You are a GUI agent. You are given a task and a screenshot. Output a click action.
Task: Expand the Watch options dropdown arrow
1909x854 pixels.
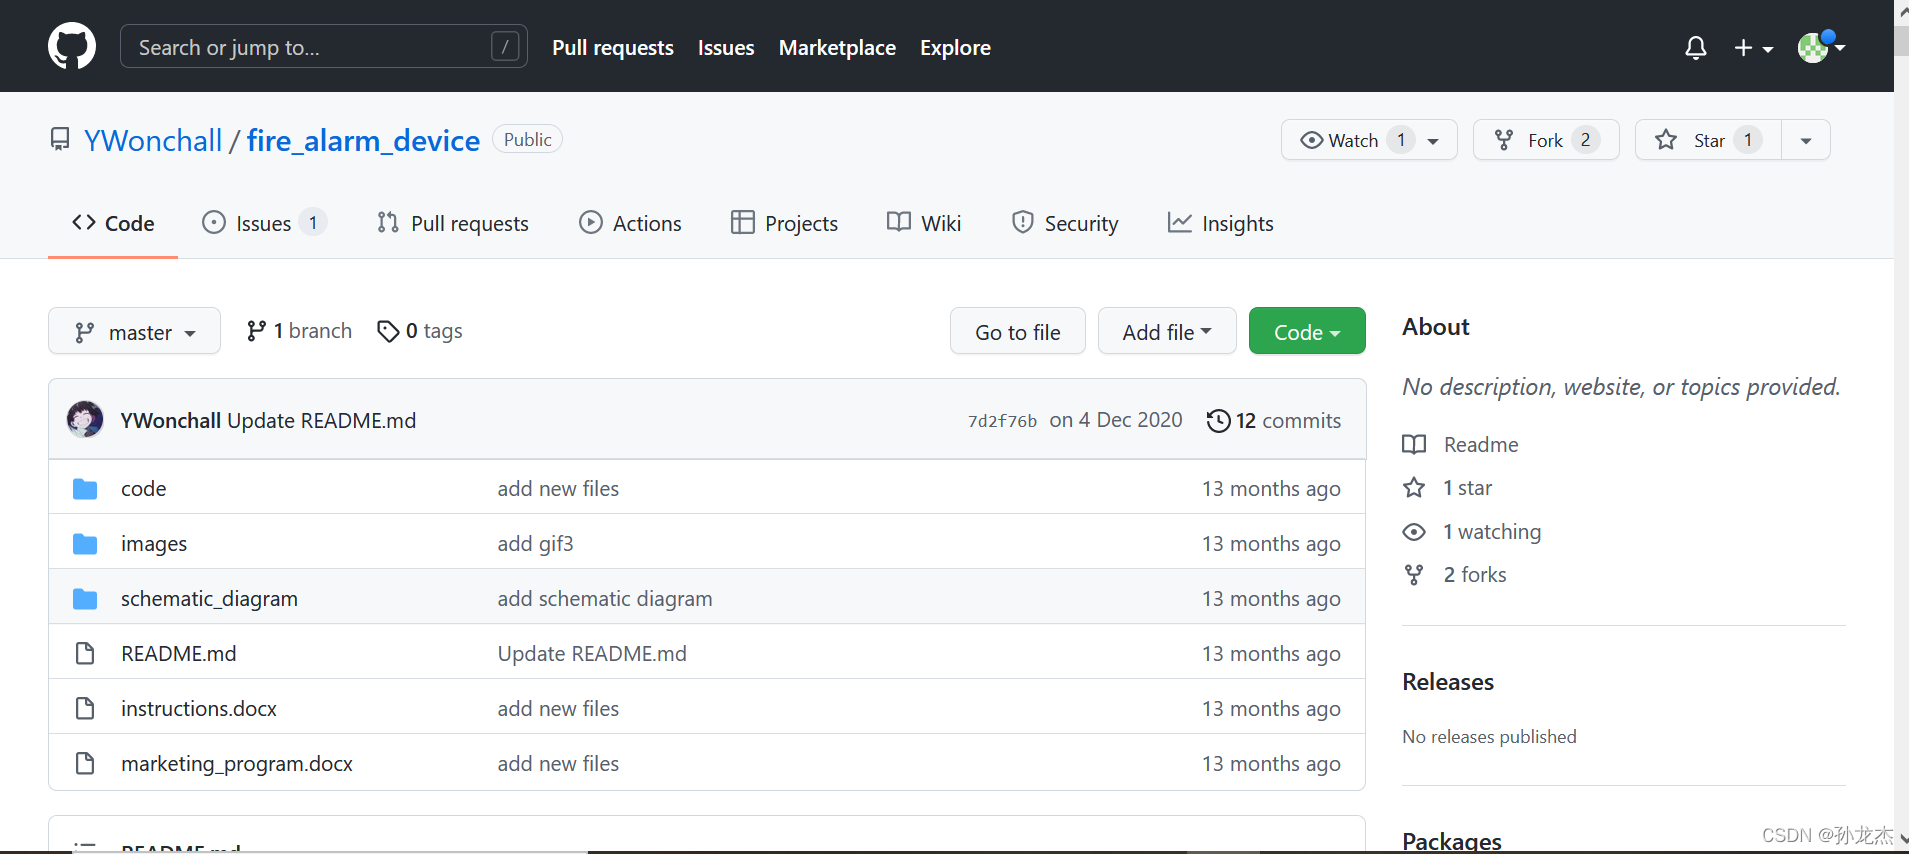[1434, 140]
